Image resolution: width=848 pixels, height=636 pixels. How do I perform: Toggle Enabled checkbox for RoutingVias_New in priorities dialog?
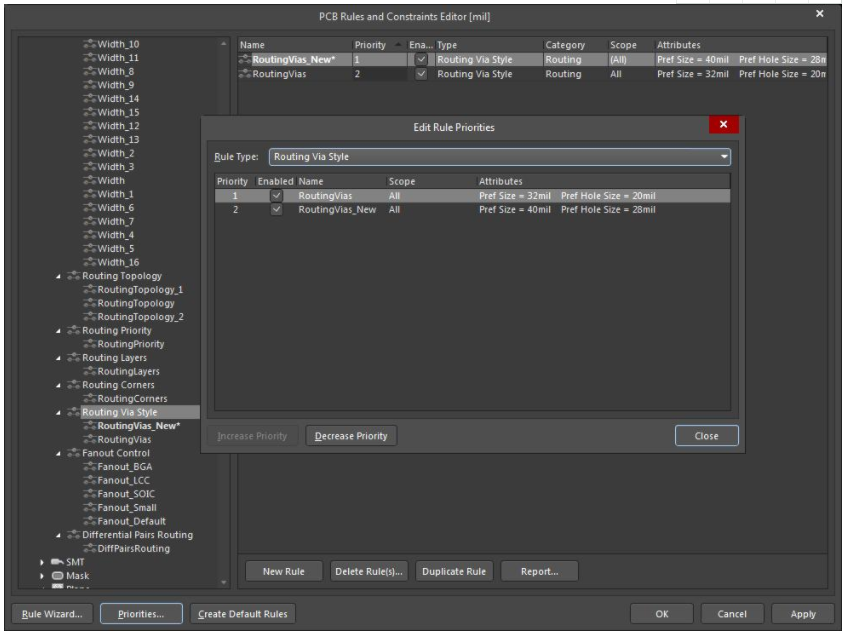(277, 210)
